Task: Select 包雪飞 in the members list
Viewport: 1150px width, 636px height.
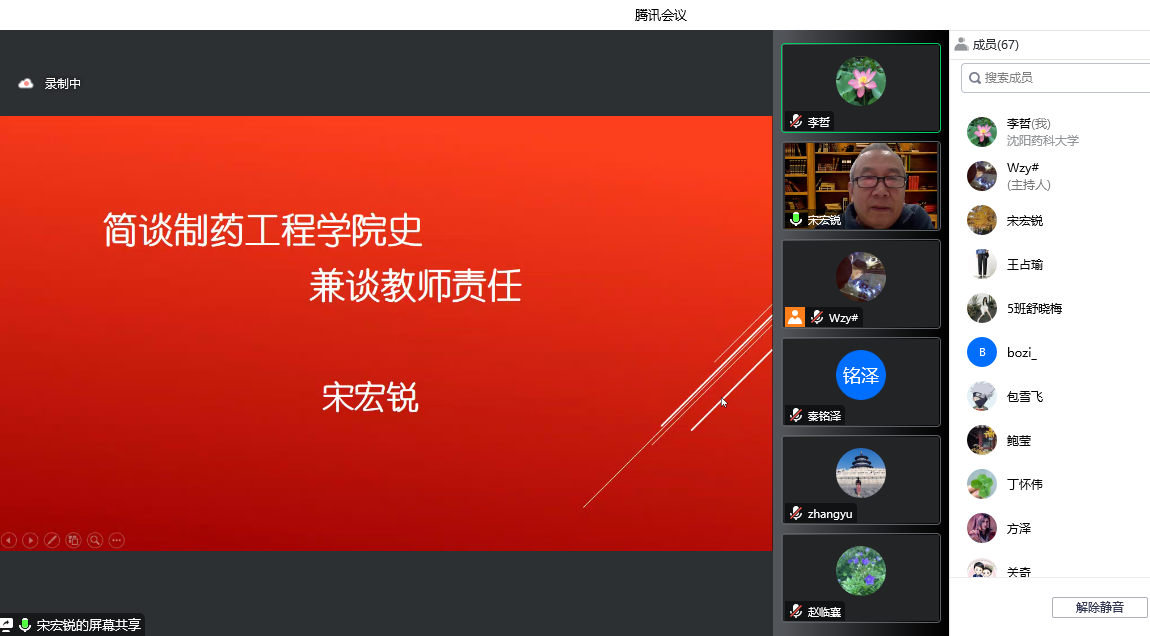Action: 1024,397
